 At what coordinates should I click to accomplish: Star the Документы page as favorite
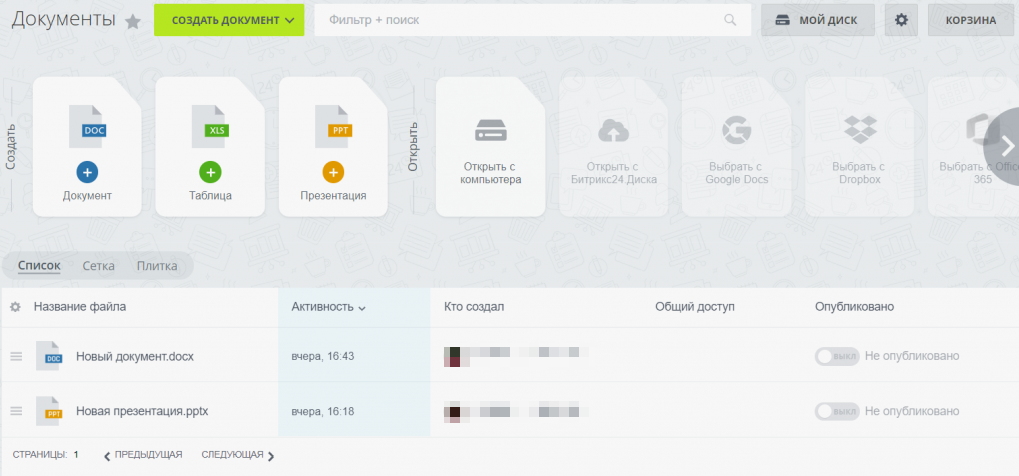(133, 22)
